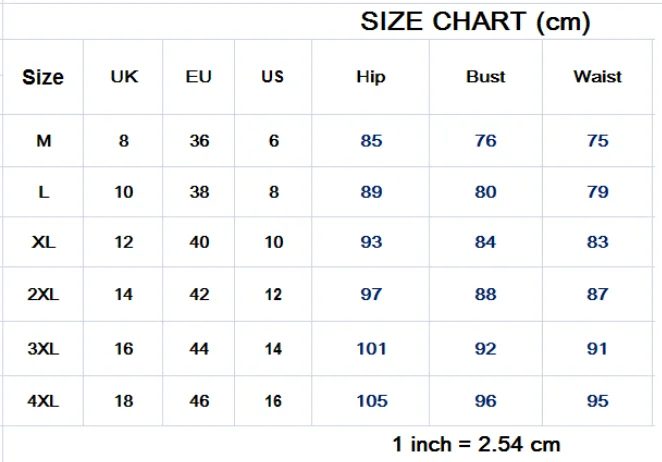Select the Size column header
This screenshot has width=662, height=462.
click(43, 77)
